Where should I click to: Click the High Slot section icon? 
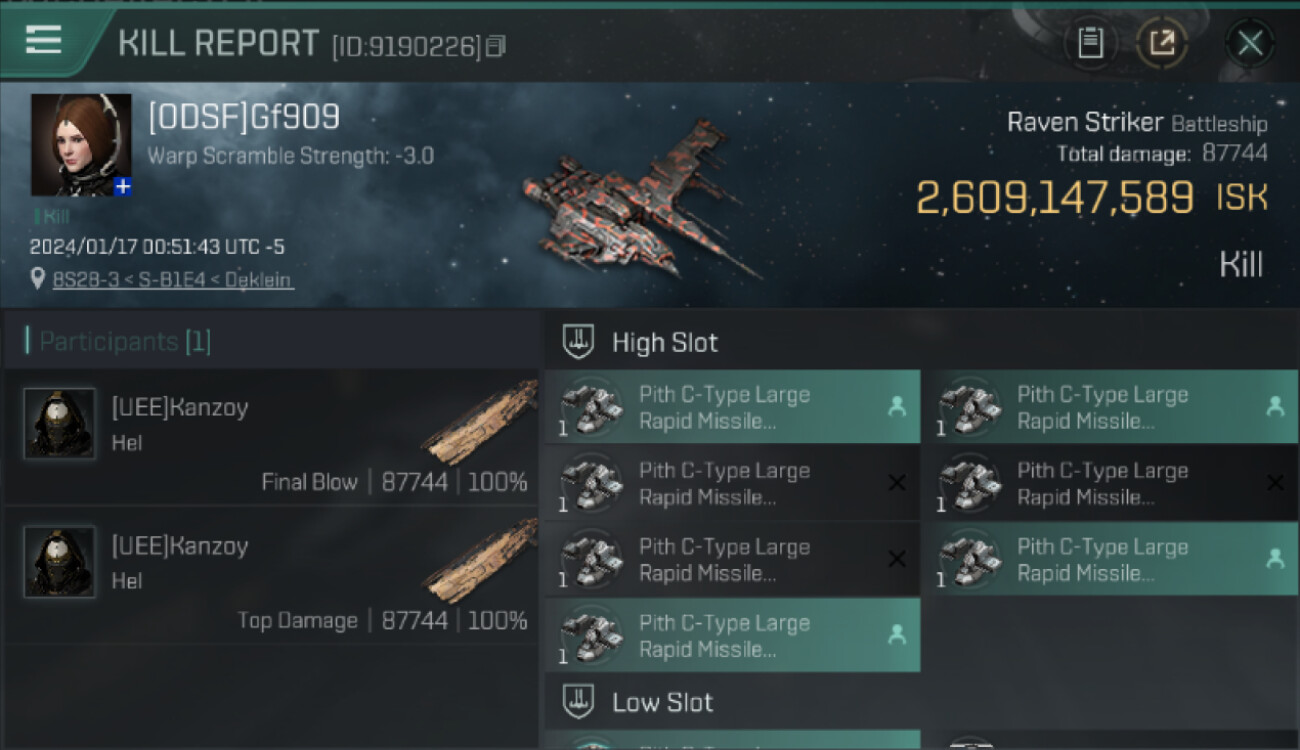[579, 342]
